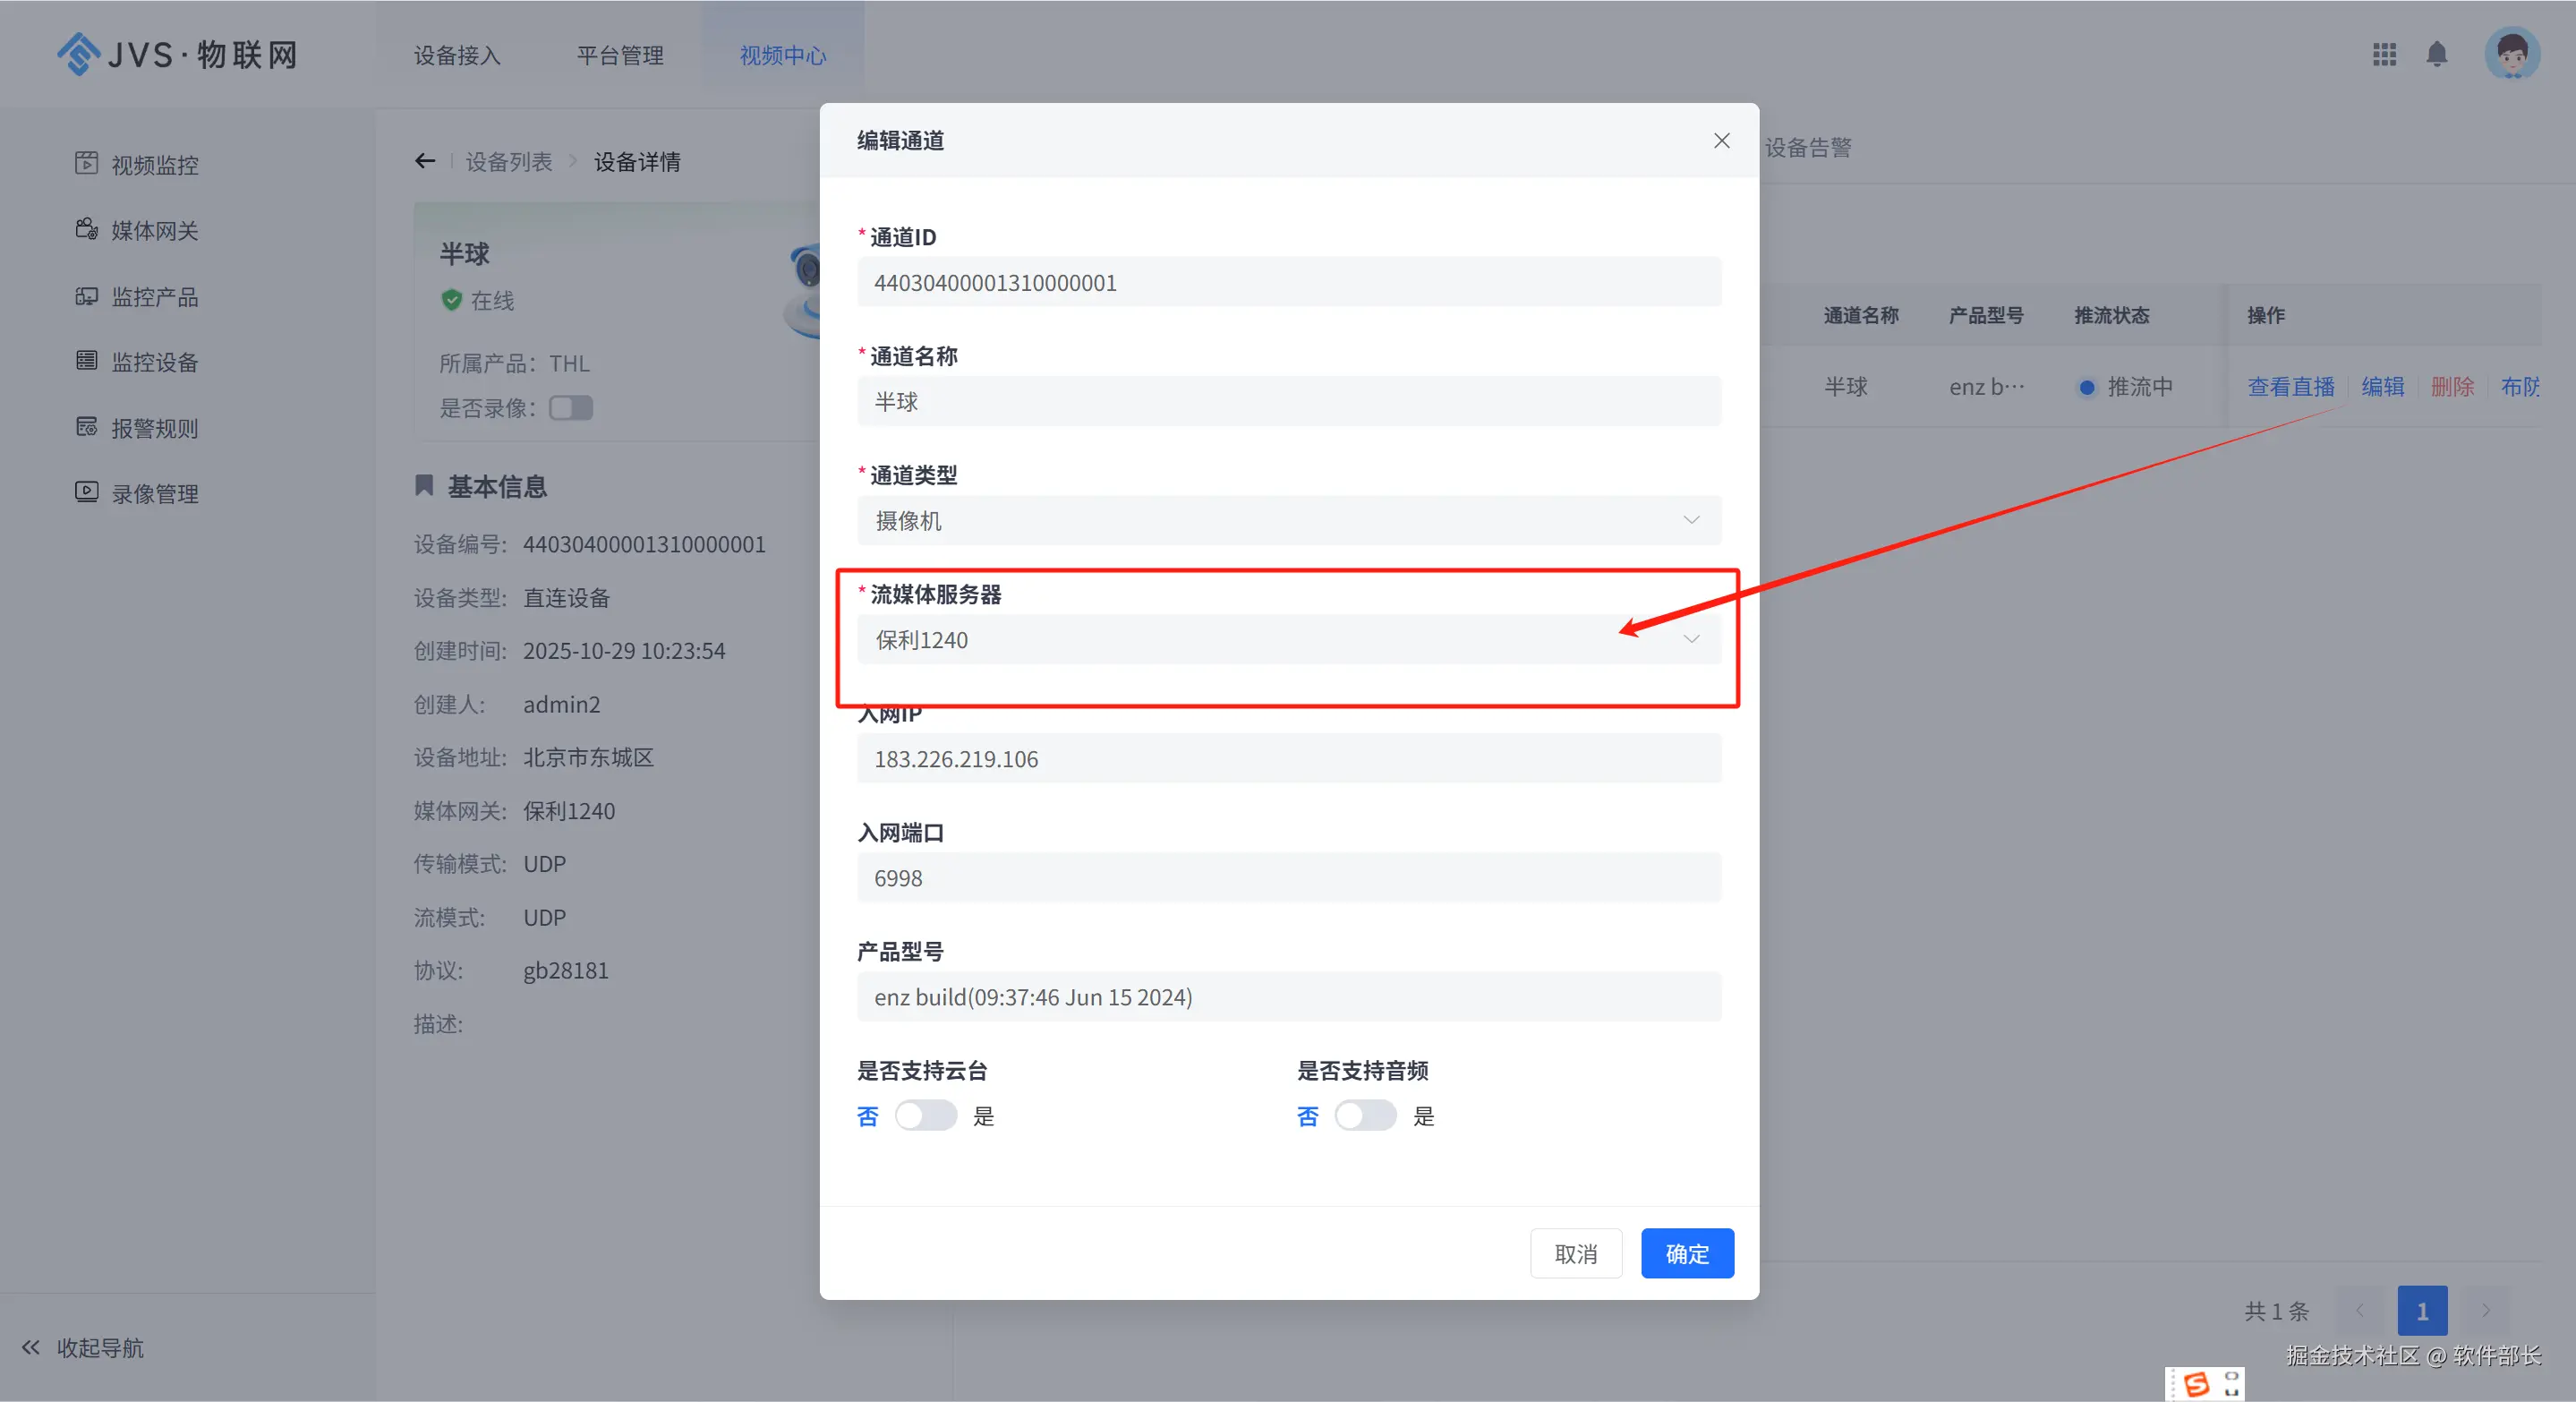Image resolution: width=2576 pixels, height=1402 pixels.
Task: Click the monitoring devices sidebar icon
Action: pos(86,361)
